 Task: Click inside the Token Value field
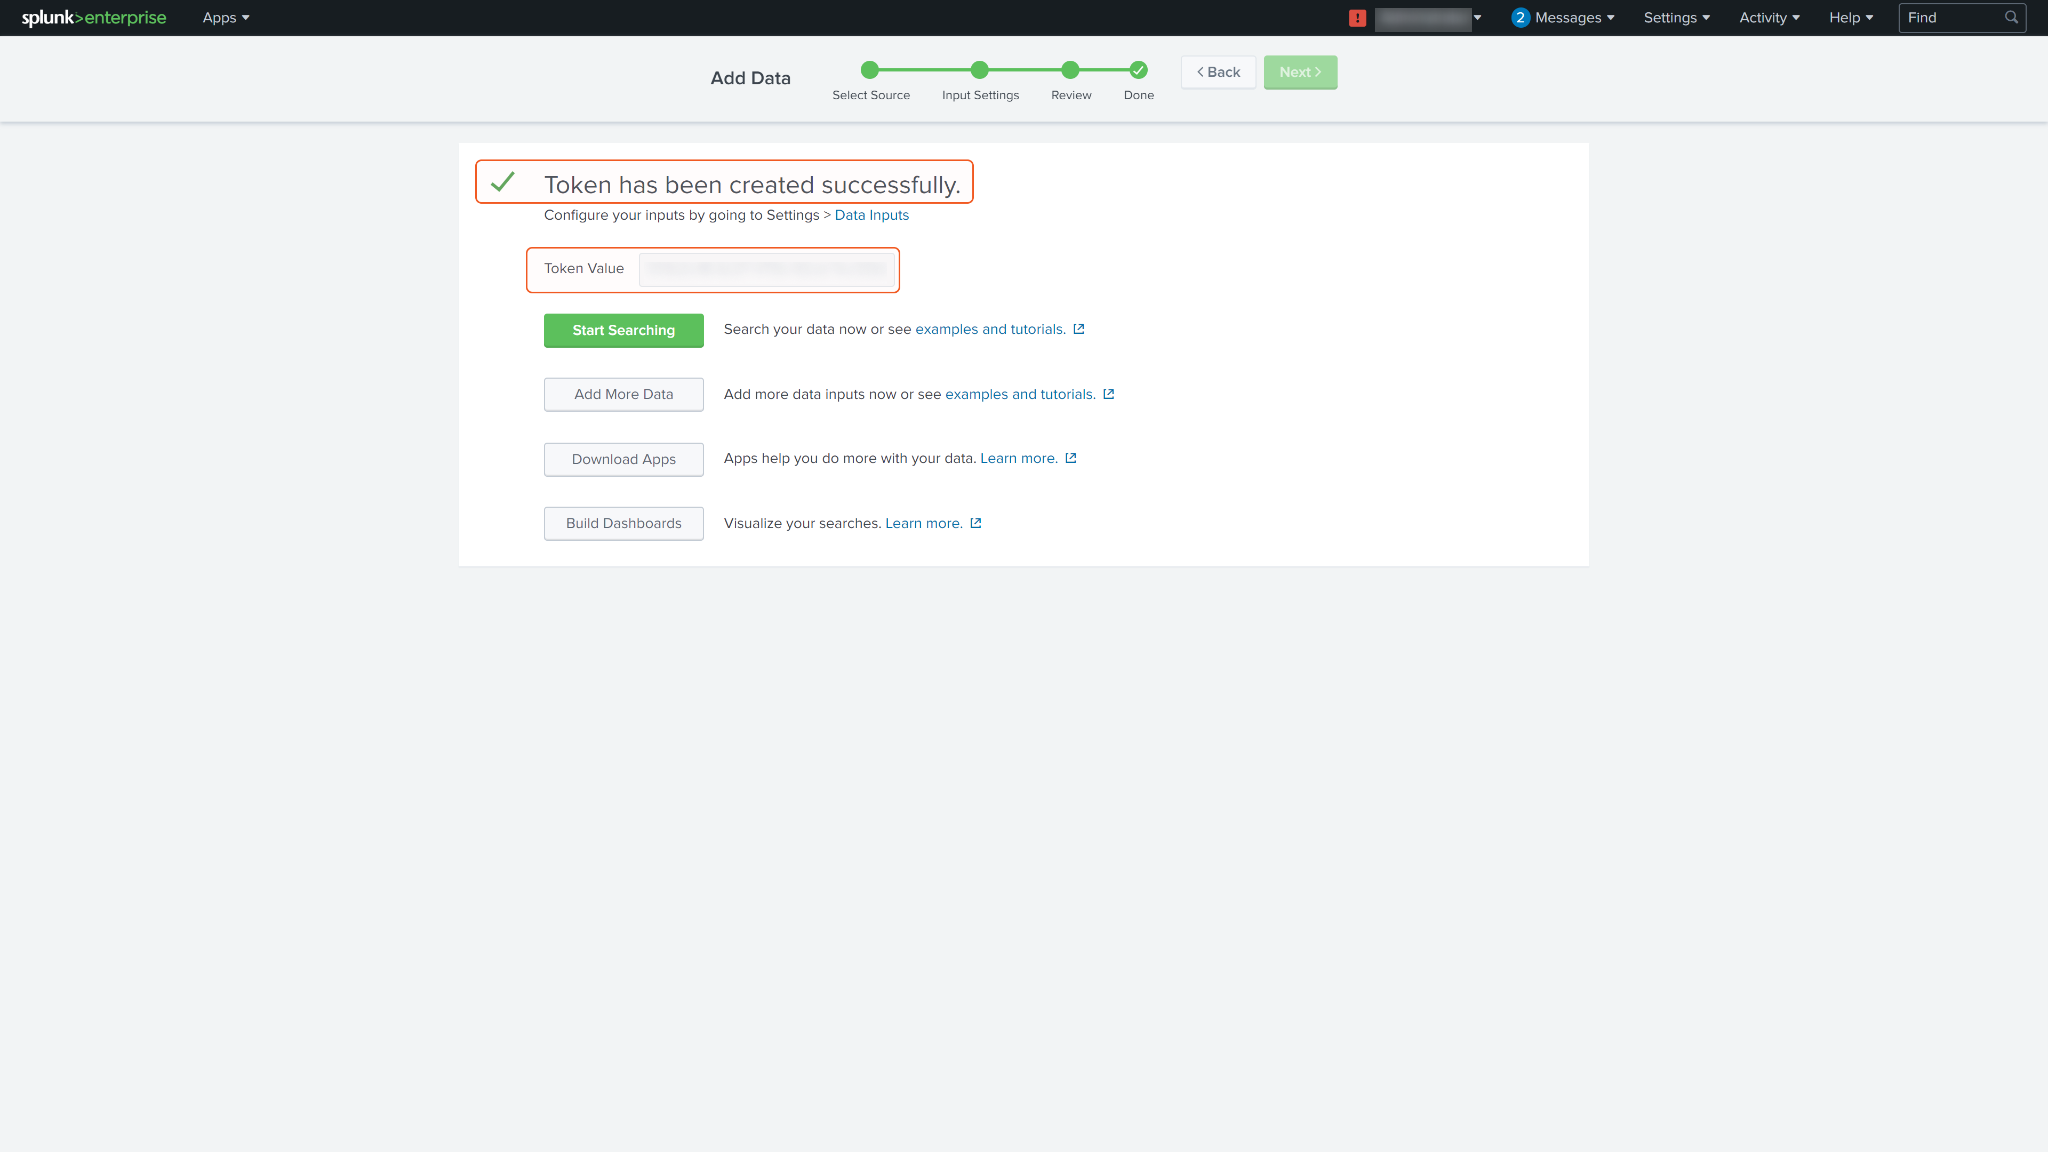coord(766,269)
